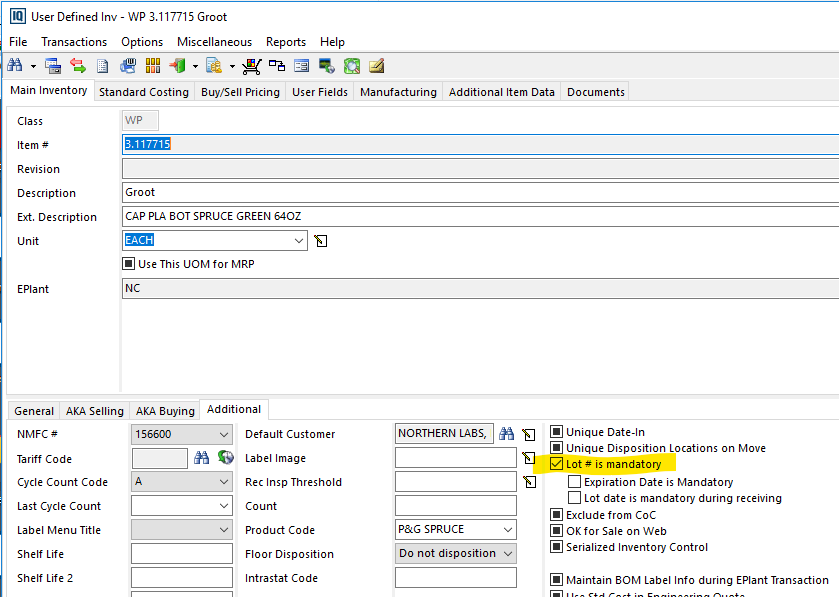Click the edit icon next to Rec Insp Threshold
The width and height of the screenshot is (839, 597).
coord(529,482)
